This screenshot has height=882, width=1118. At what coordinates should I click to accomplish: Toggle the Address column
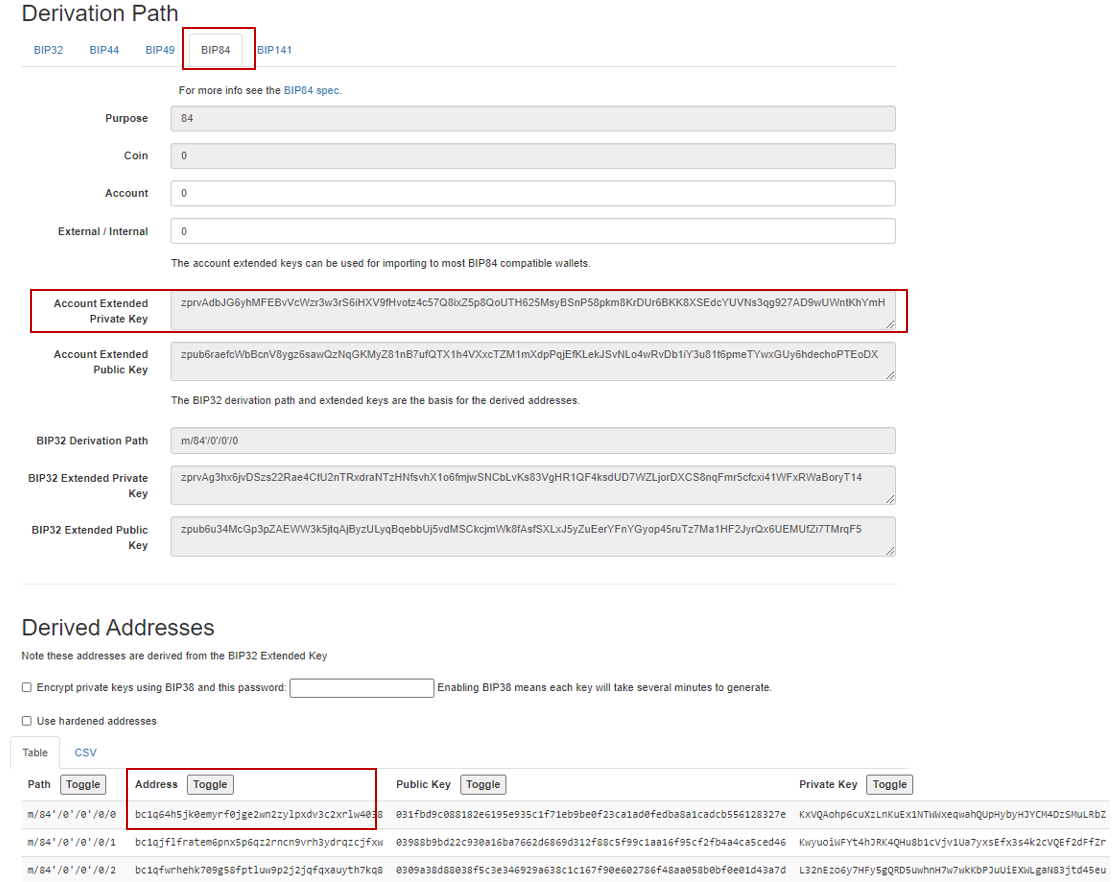click(x=210, y=784)
